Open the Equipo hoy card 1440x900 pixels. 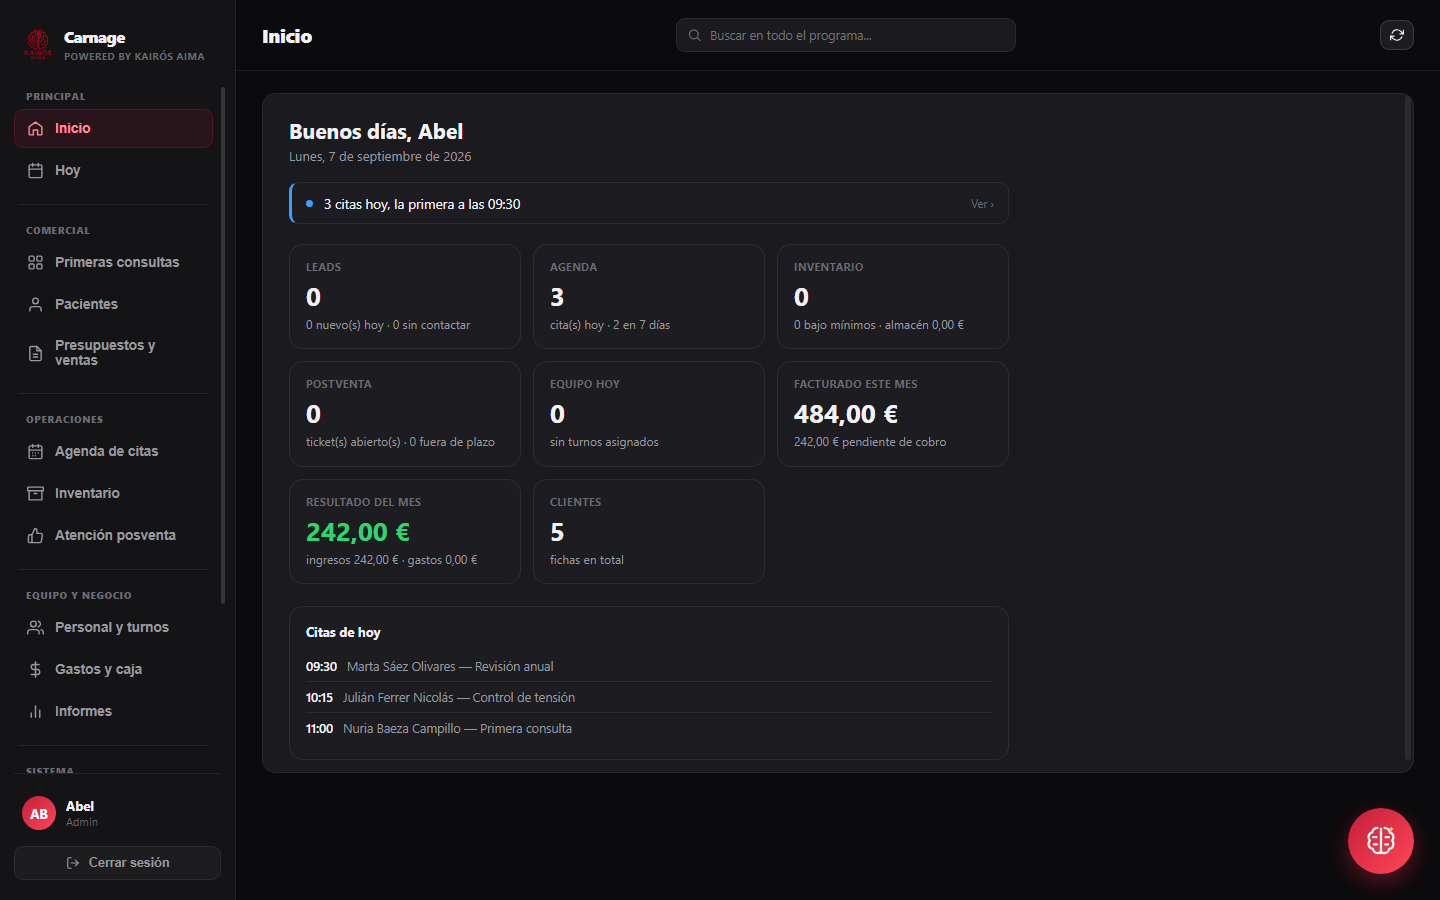(x=649, y=414)
